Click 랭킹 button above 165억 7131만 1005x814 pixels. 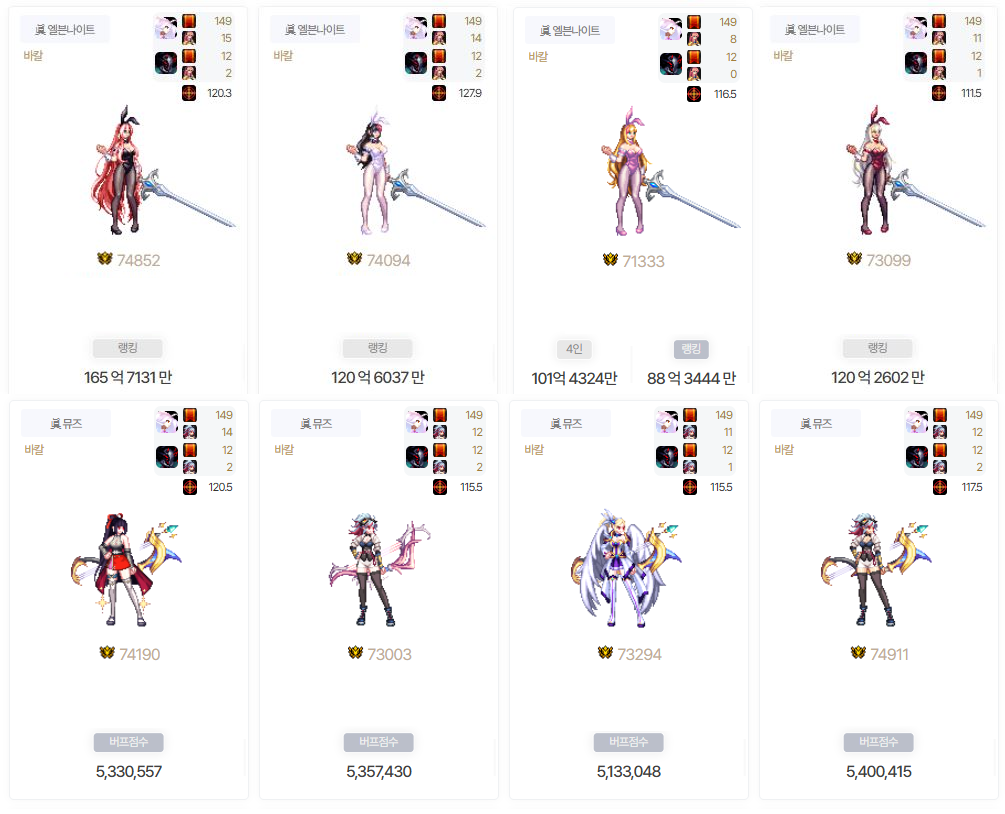(x=128, y=348)
